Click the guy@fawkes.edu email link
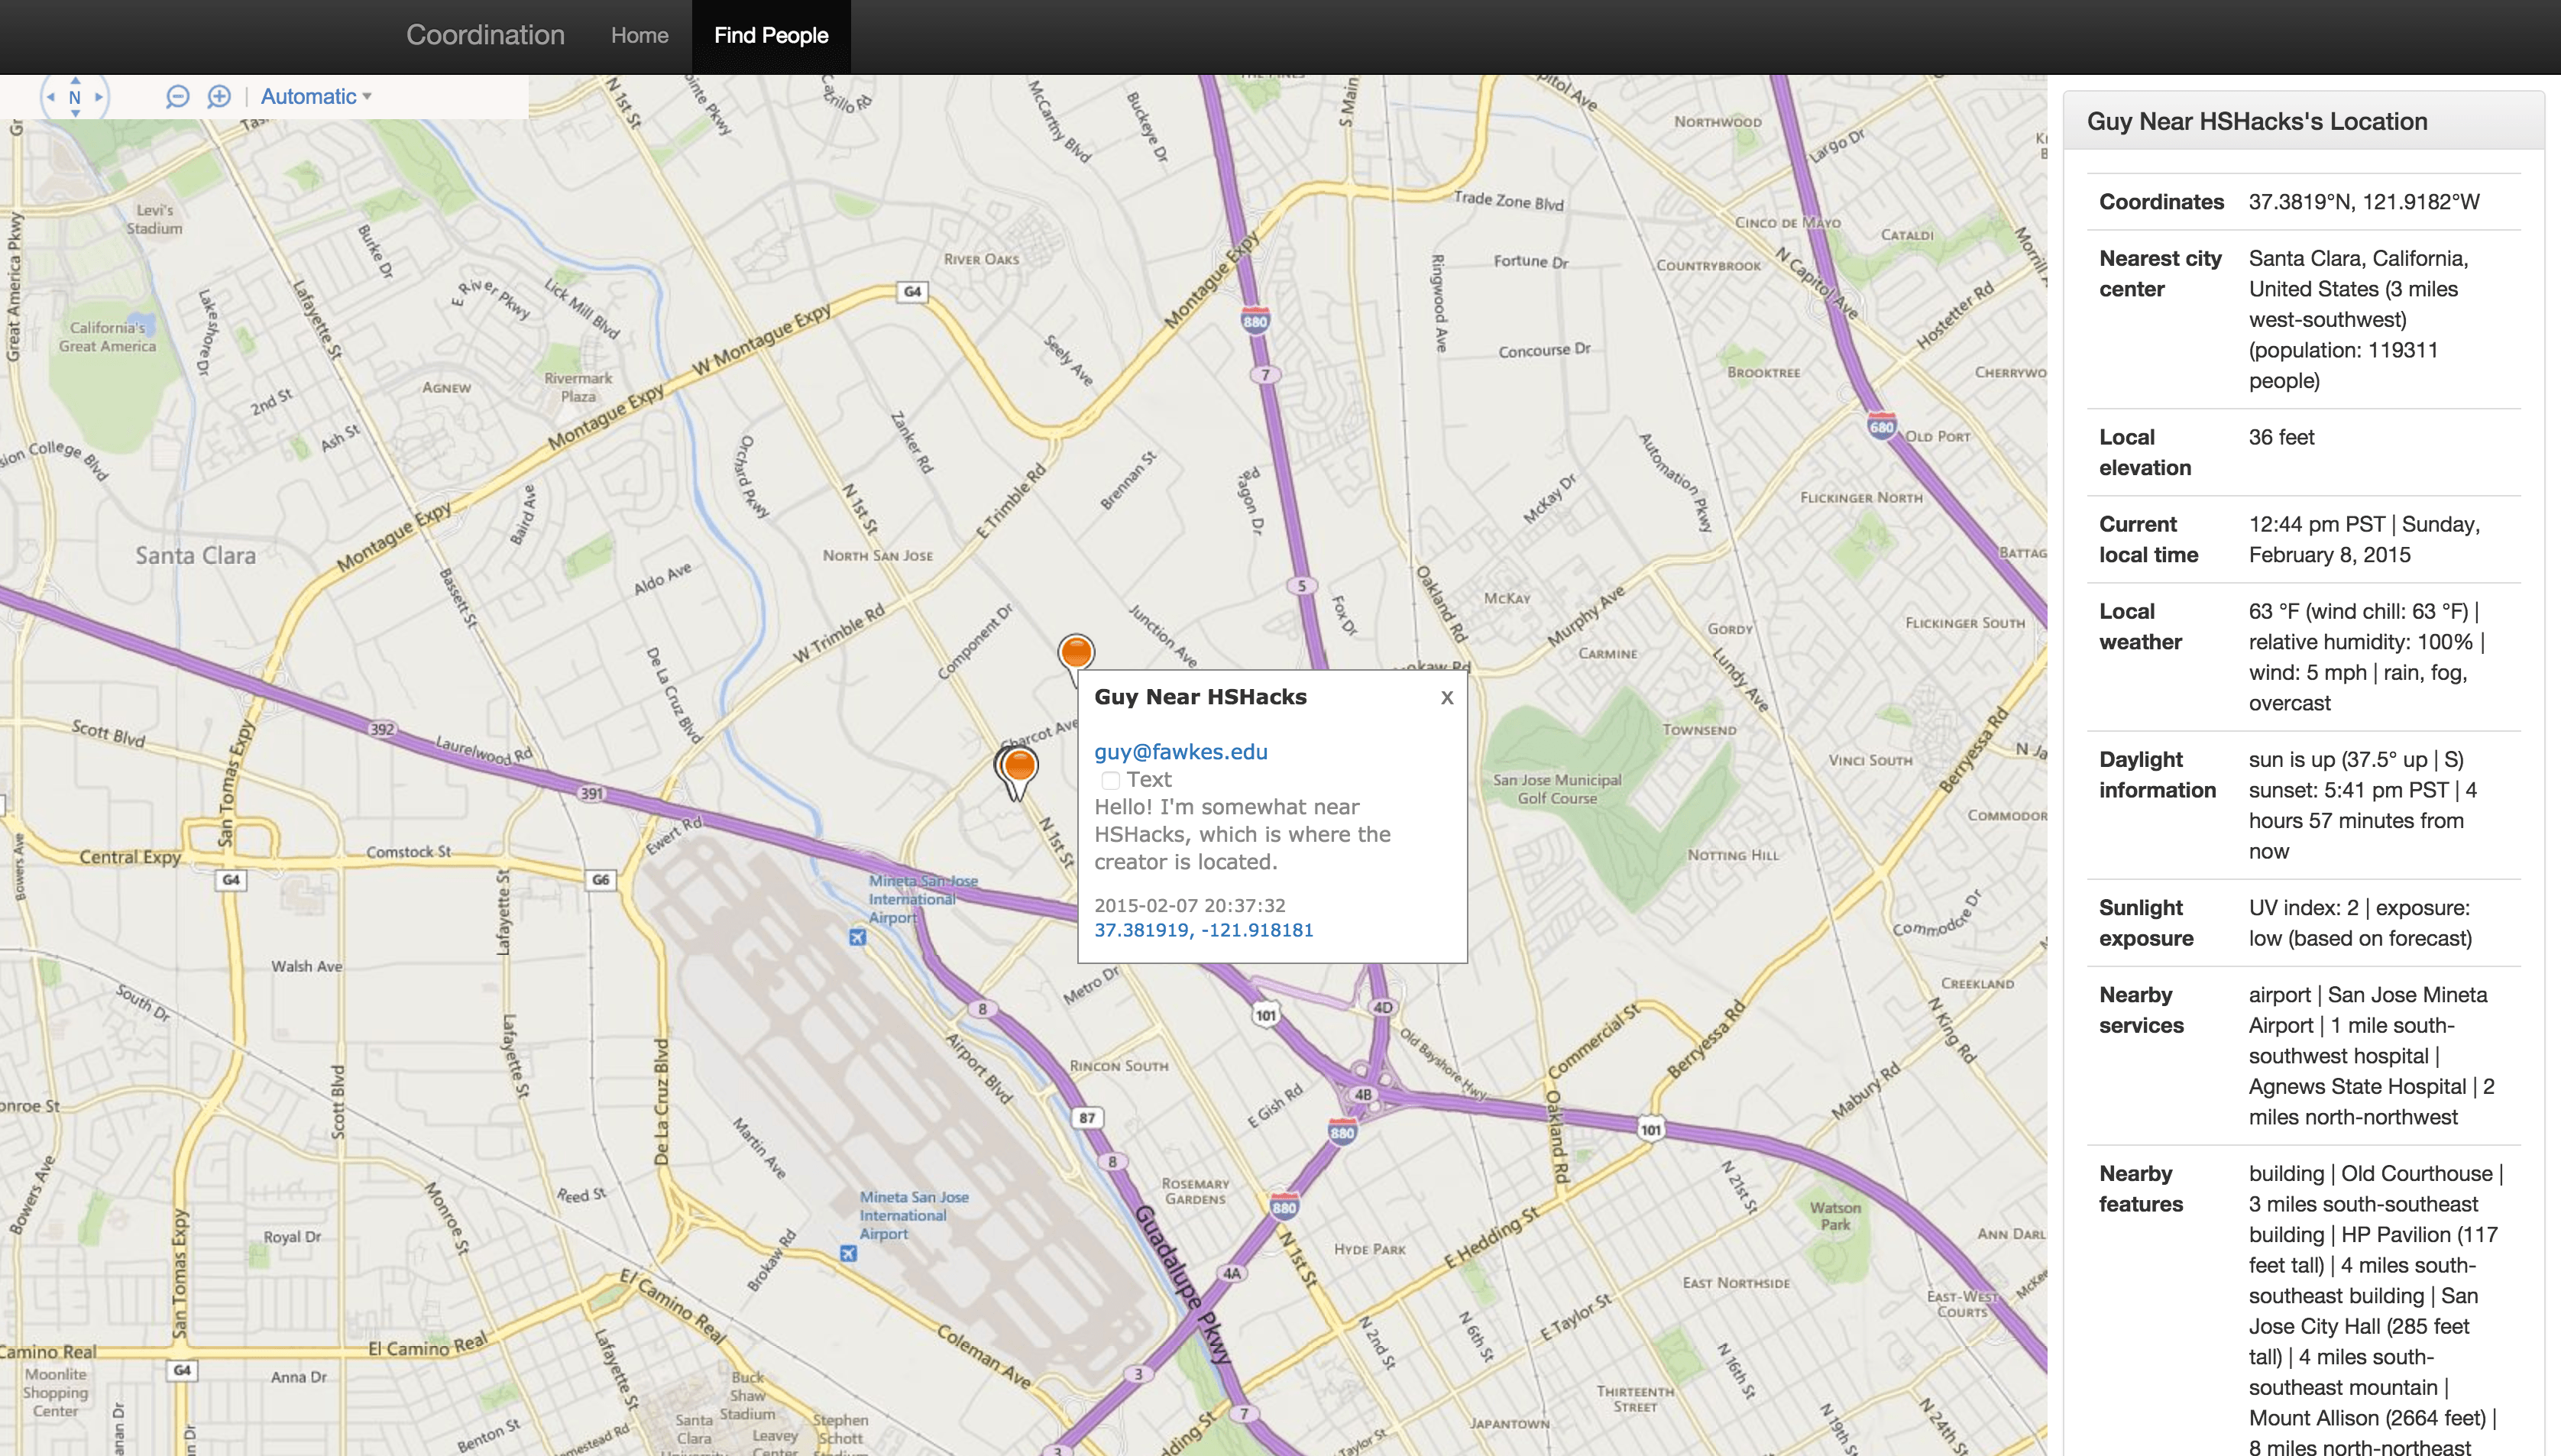The width and height of the screenshot is (2561, 1456). tap(1180, 752)
